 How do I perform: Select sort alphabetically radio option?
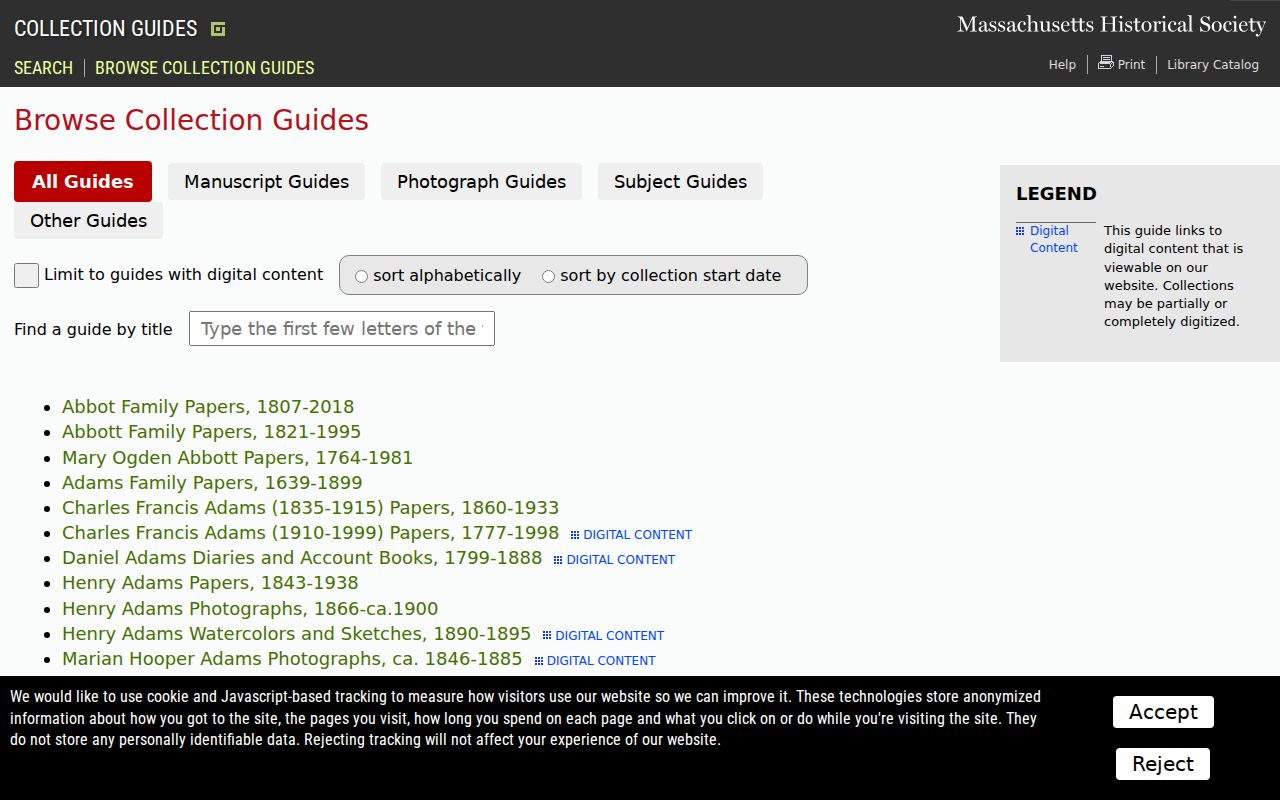tap(362, 276)
